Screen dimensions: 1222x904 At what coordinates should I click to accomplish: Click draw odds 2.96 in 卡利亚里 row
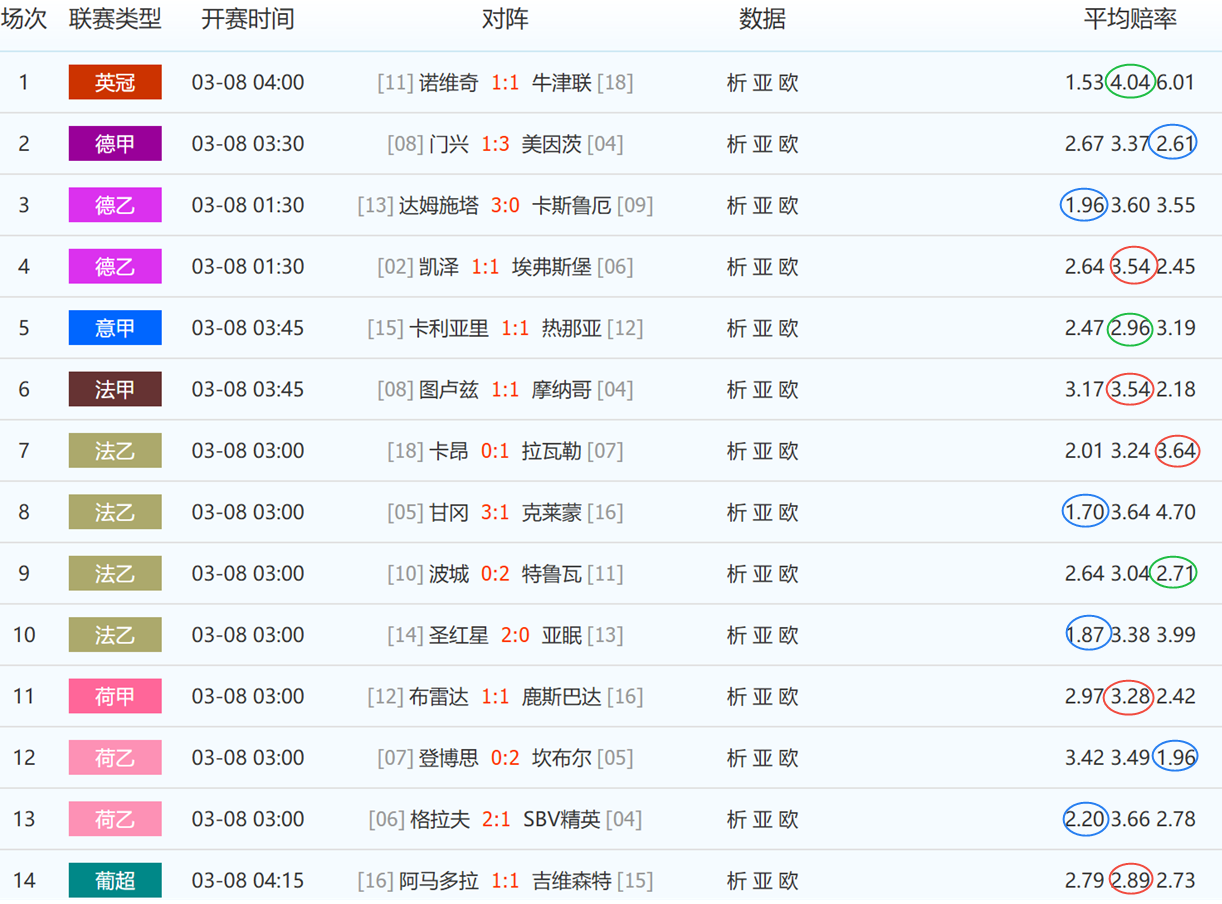pyautogui.click(x=1131, y=328)
